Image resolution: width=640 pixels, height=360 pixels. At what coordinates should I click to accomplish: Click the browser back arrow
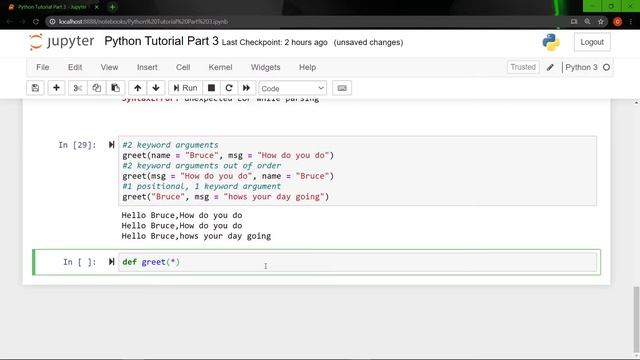(x=9, y=22)
